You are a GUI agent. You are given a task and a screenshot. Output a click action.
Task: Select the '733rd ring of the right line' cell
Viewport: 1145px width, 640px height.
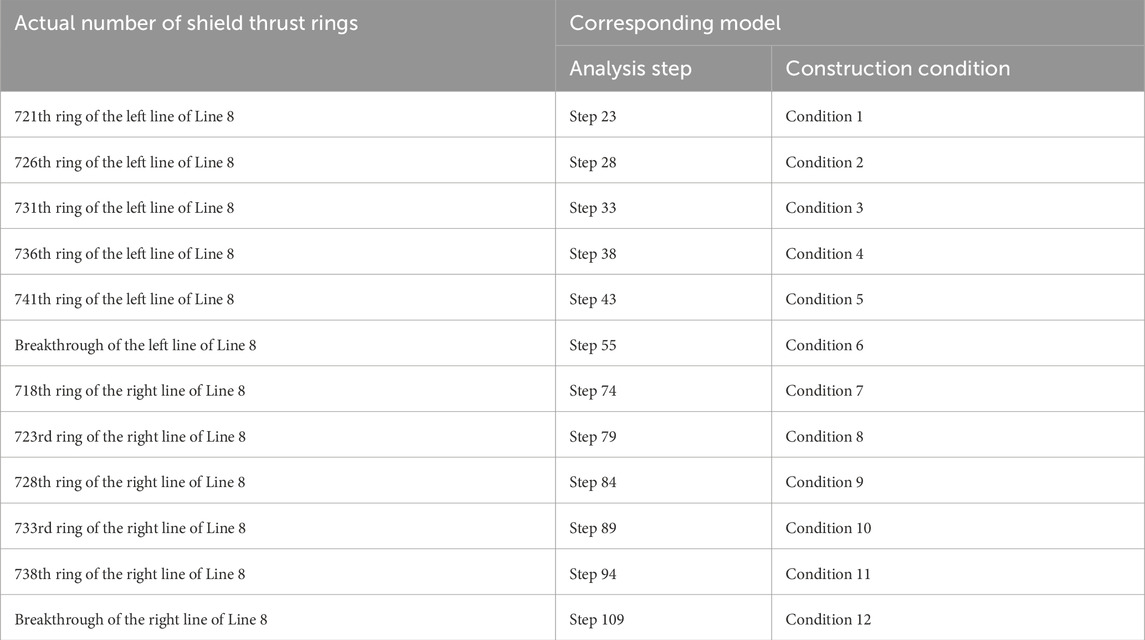[277, 527]
